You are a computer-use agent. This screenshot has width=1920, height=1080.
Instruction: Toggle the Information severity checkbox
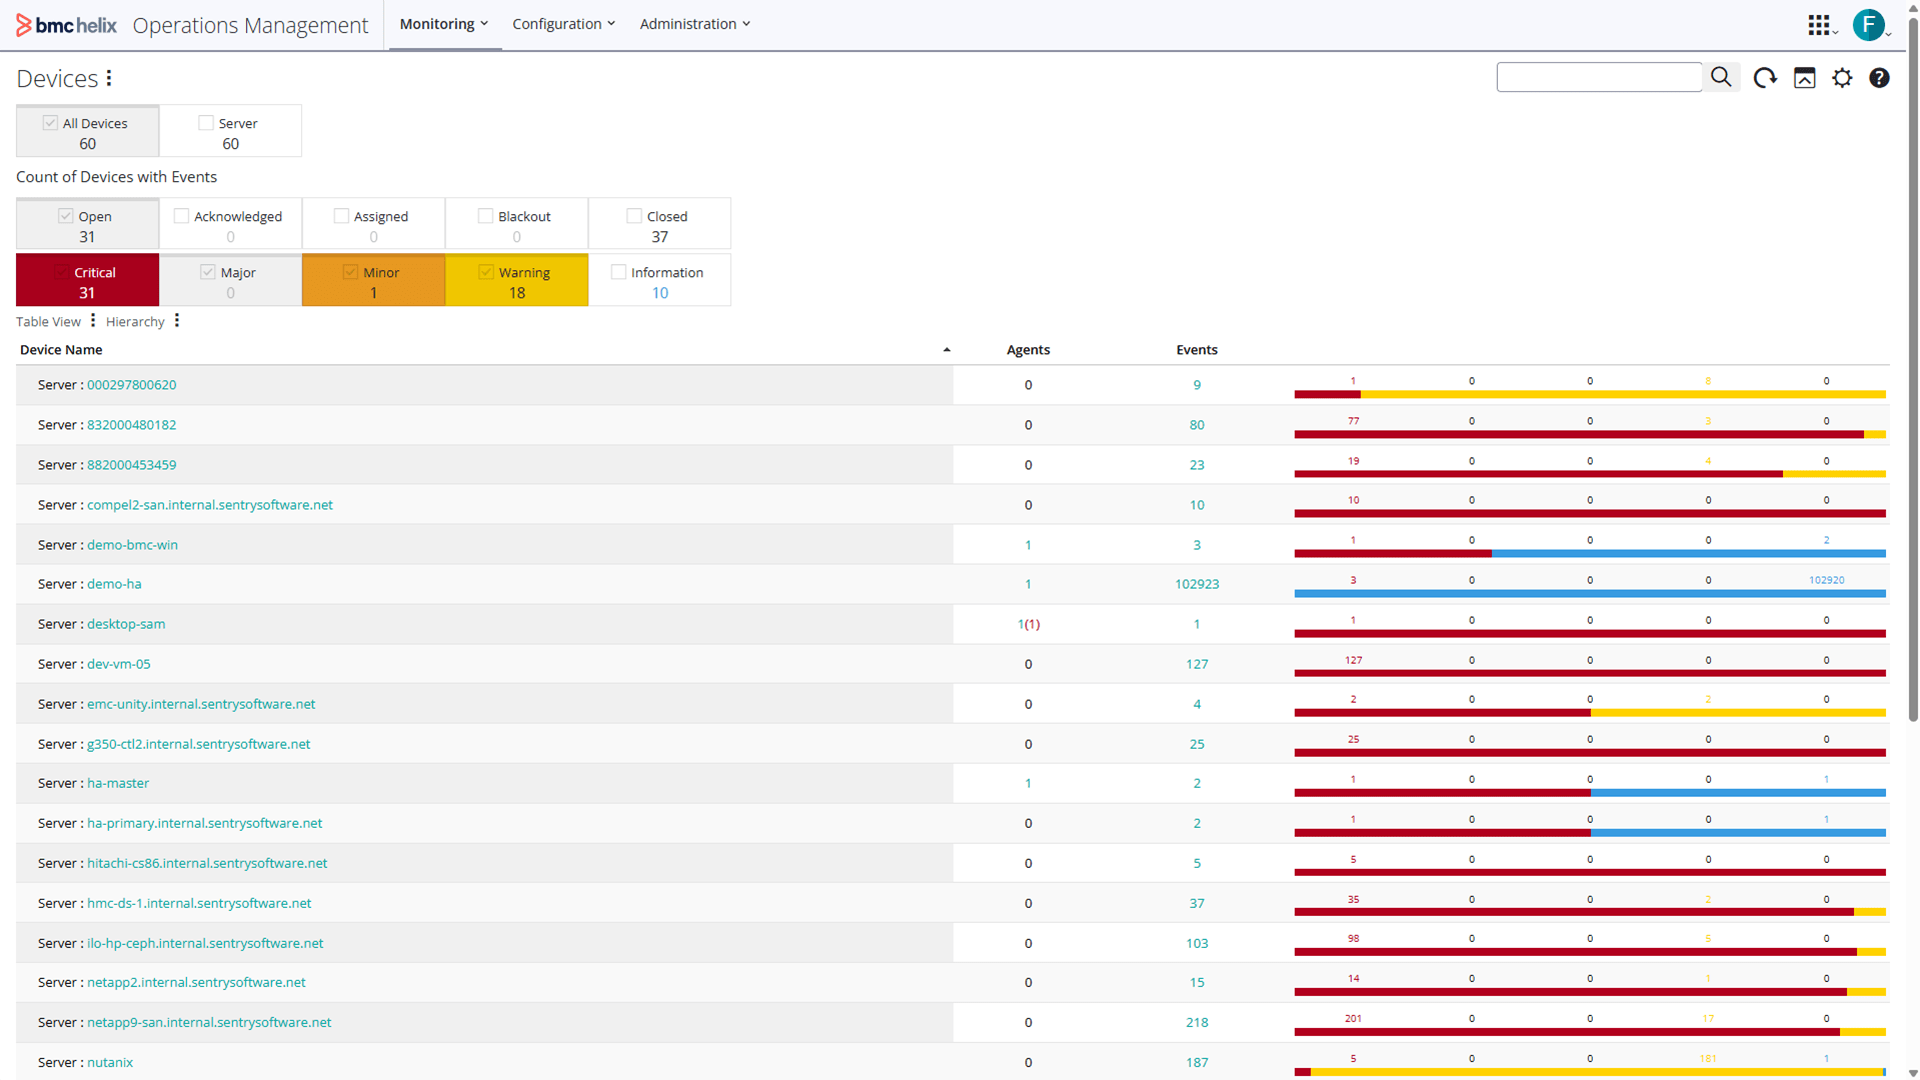point(619,272)
